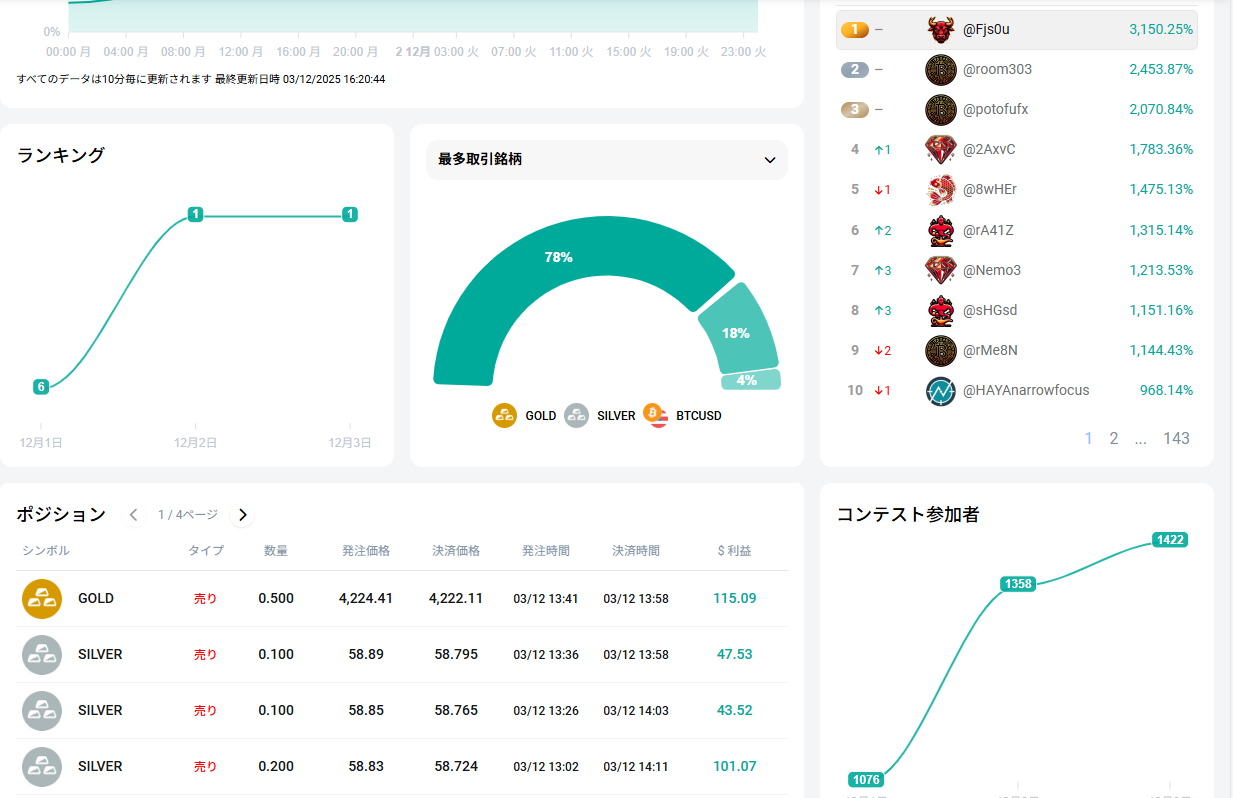1233x798 pixels.
Task: Open leaderboard page 2
Action: (x=1114, y=438)
